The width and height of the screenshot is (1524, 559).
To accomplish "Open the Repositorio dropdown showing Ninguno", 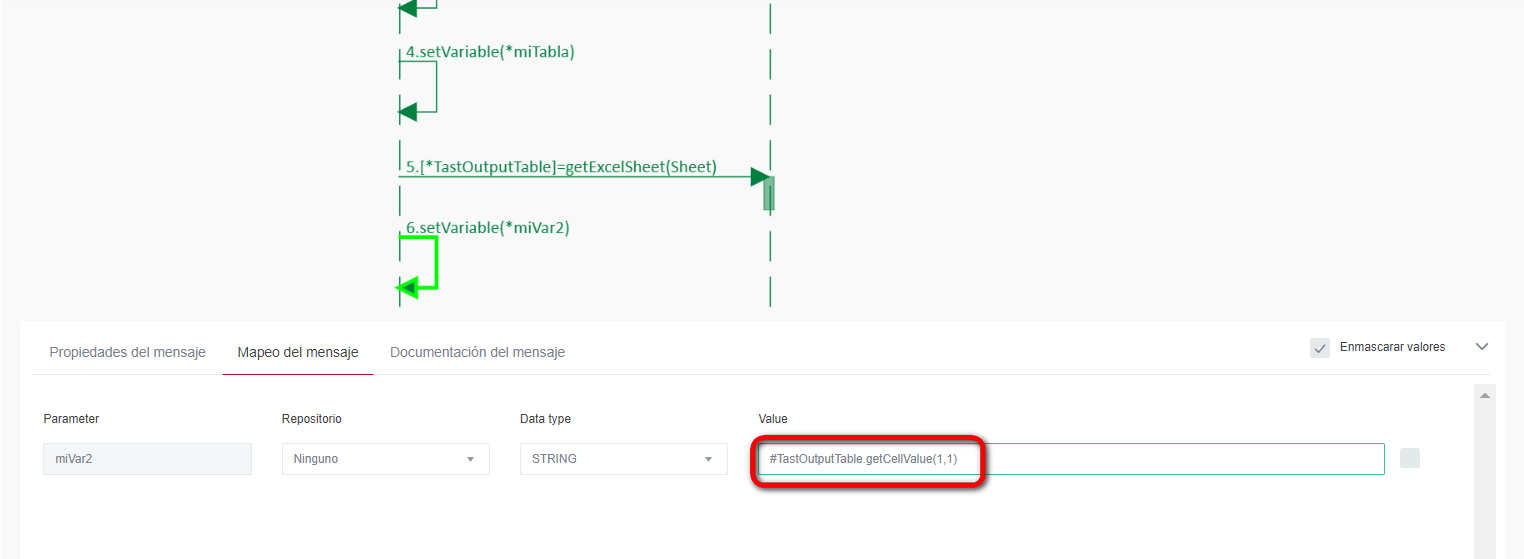I will tap(385, 459).
